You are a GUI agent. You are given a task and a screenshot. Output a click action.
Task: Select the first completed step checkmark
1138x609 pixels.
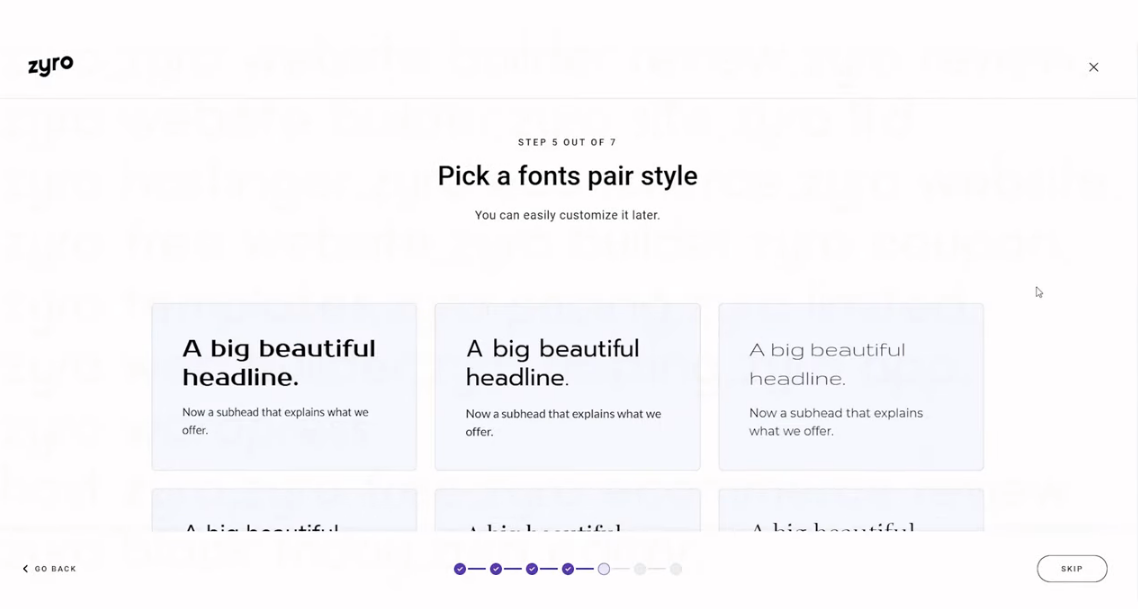click(x=460, y=569)
